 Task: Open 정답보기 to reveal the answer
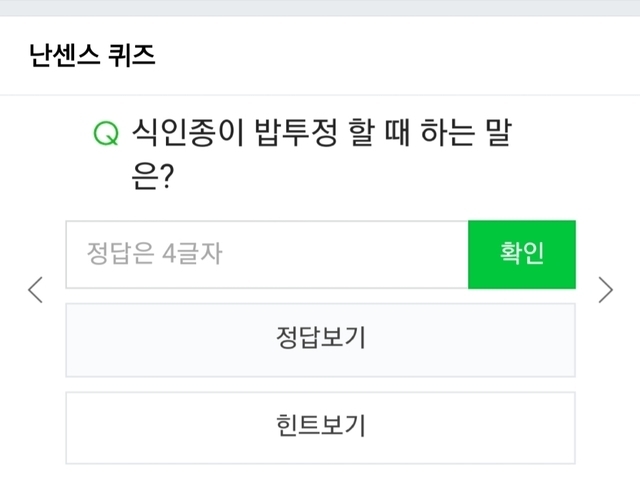[320, 339]
